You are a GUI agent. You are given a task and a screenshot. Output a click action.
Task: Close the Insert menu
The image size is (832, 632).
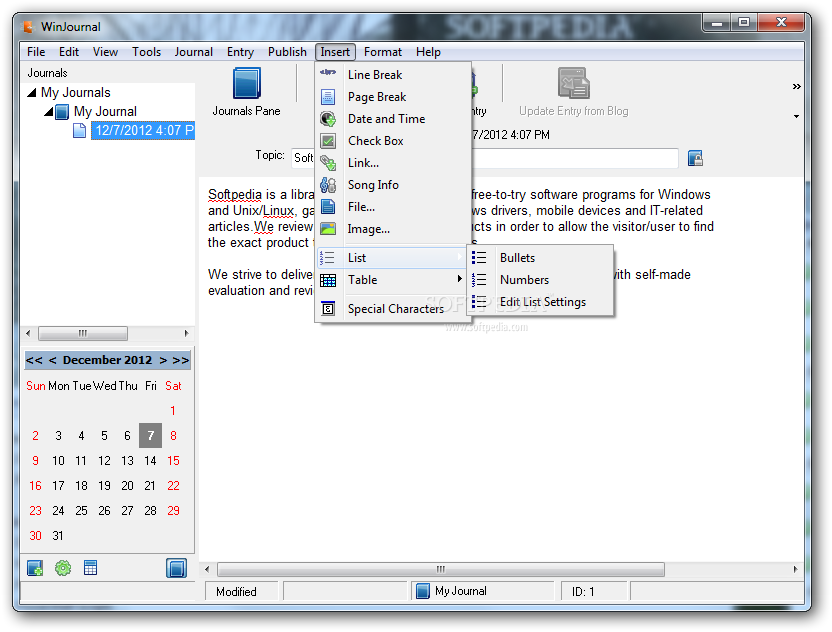coord(335,52)
